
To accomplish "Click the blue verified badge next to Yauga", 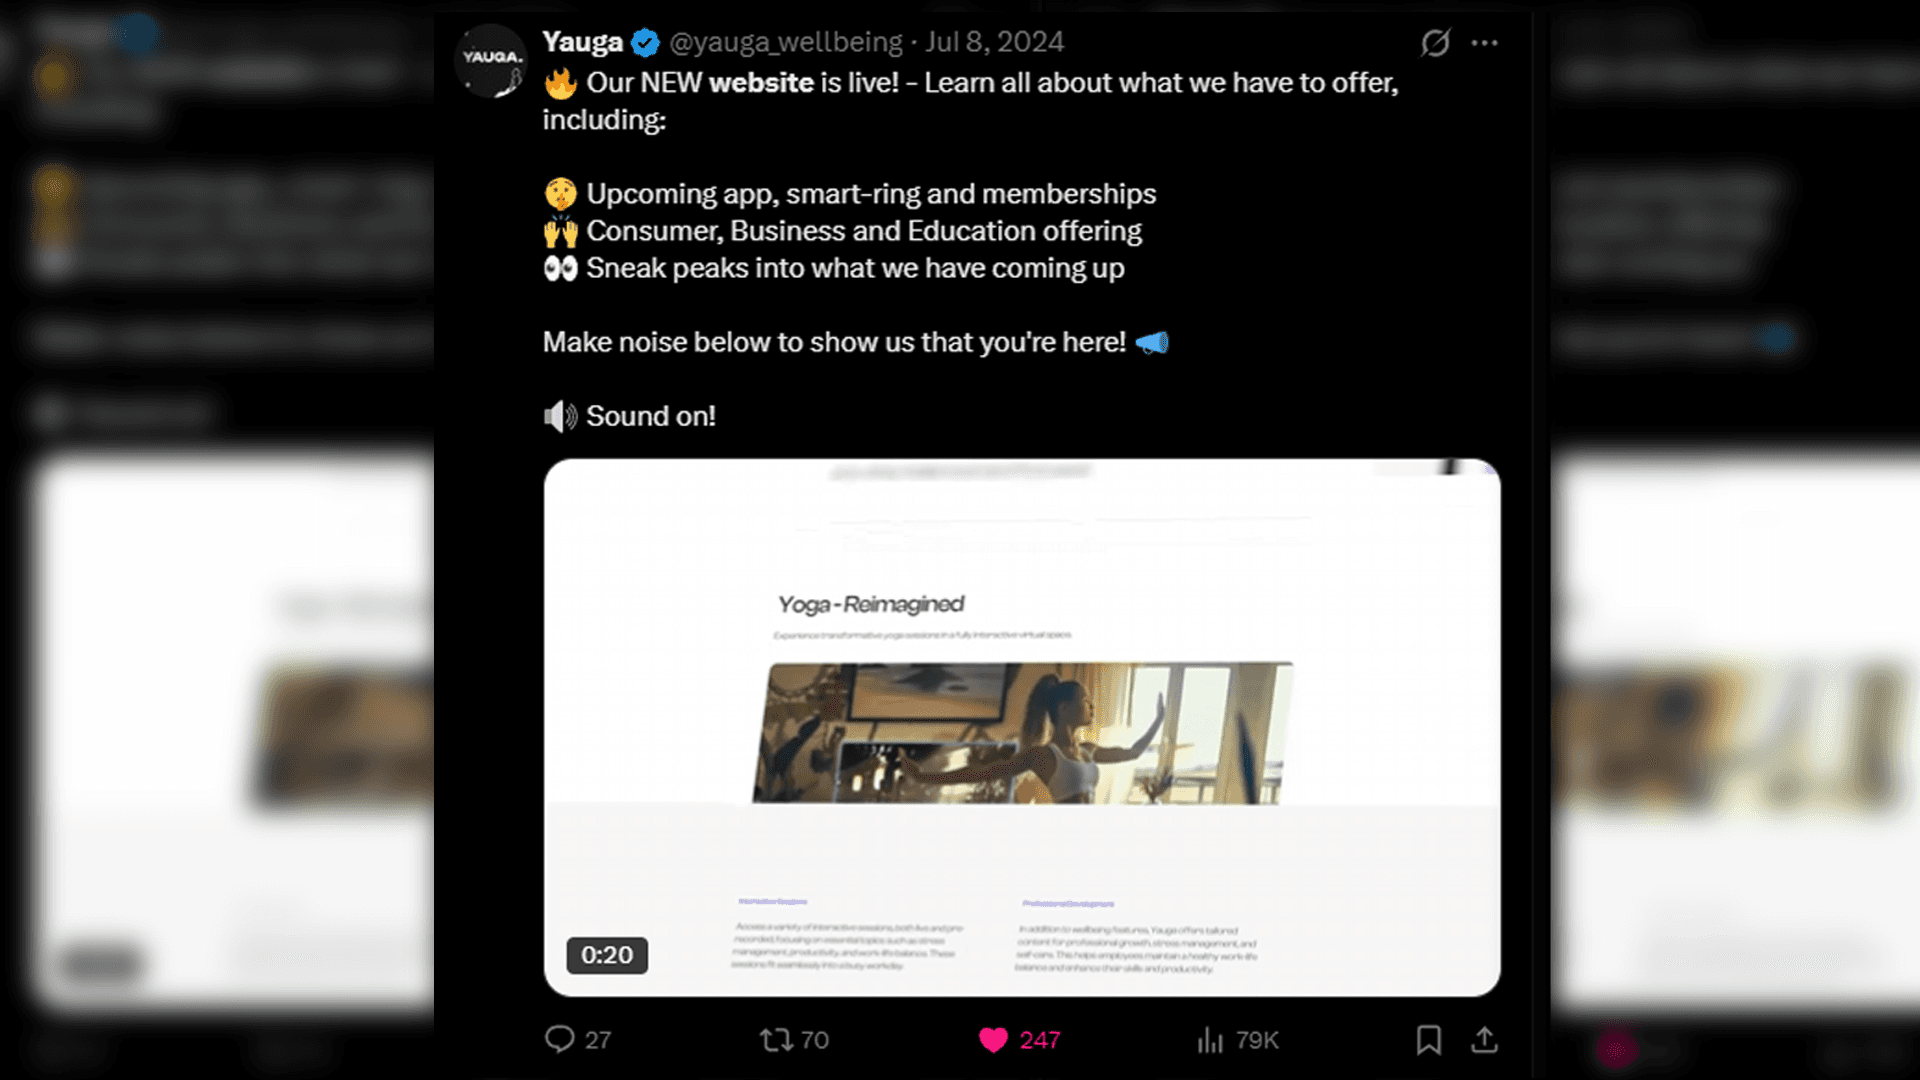I will pyautogui.click(x=645, y=43).
